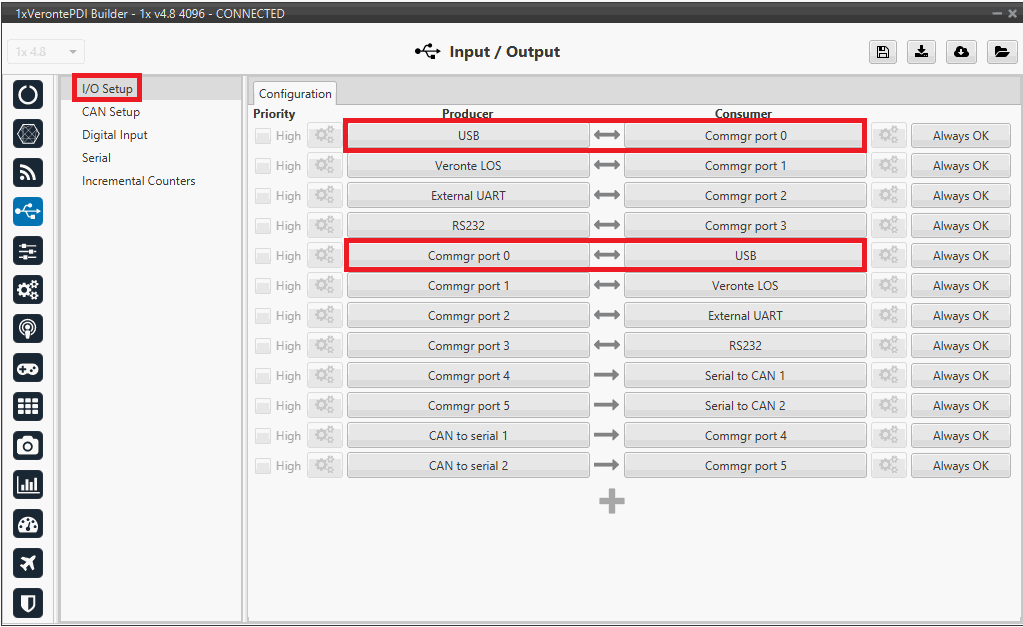This screenshot has height=627, width=1023.
Task: Enable High priority checkbox for USB producer row
Action: click(x=263, y=136)
